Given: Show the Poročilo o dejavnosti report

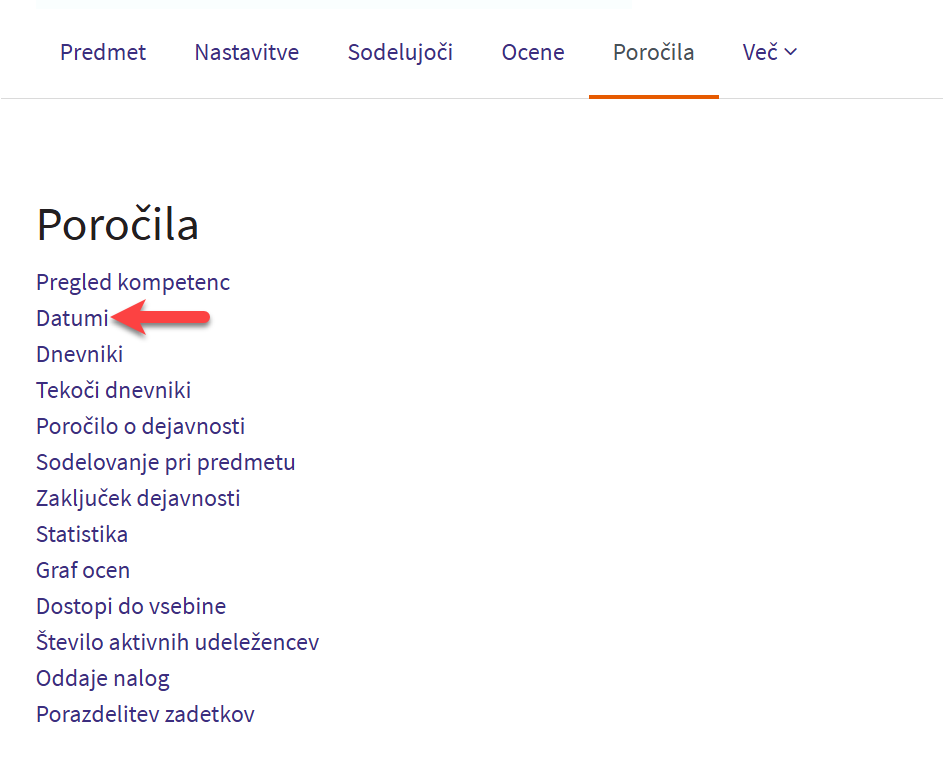Looking at the screenshot, I should pyautogui.click(x=140, y=426).
